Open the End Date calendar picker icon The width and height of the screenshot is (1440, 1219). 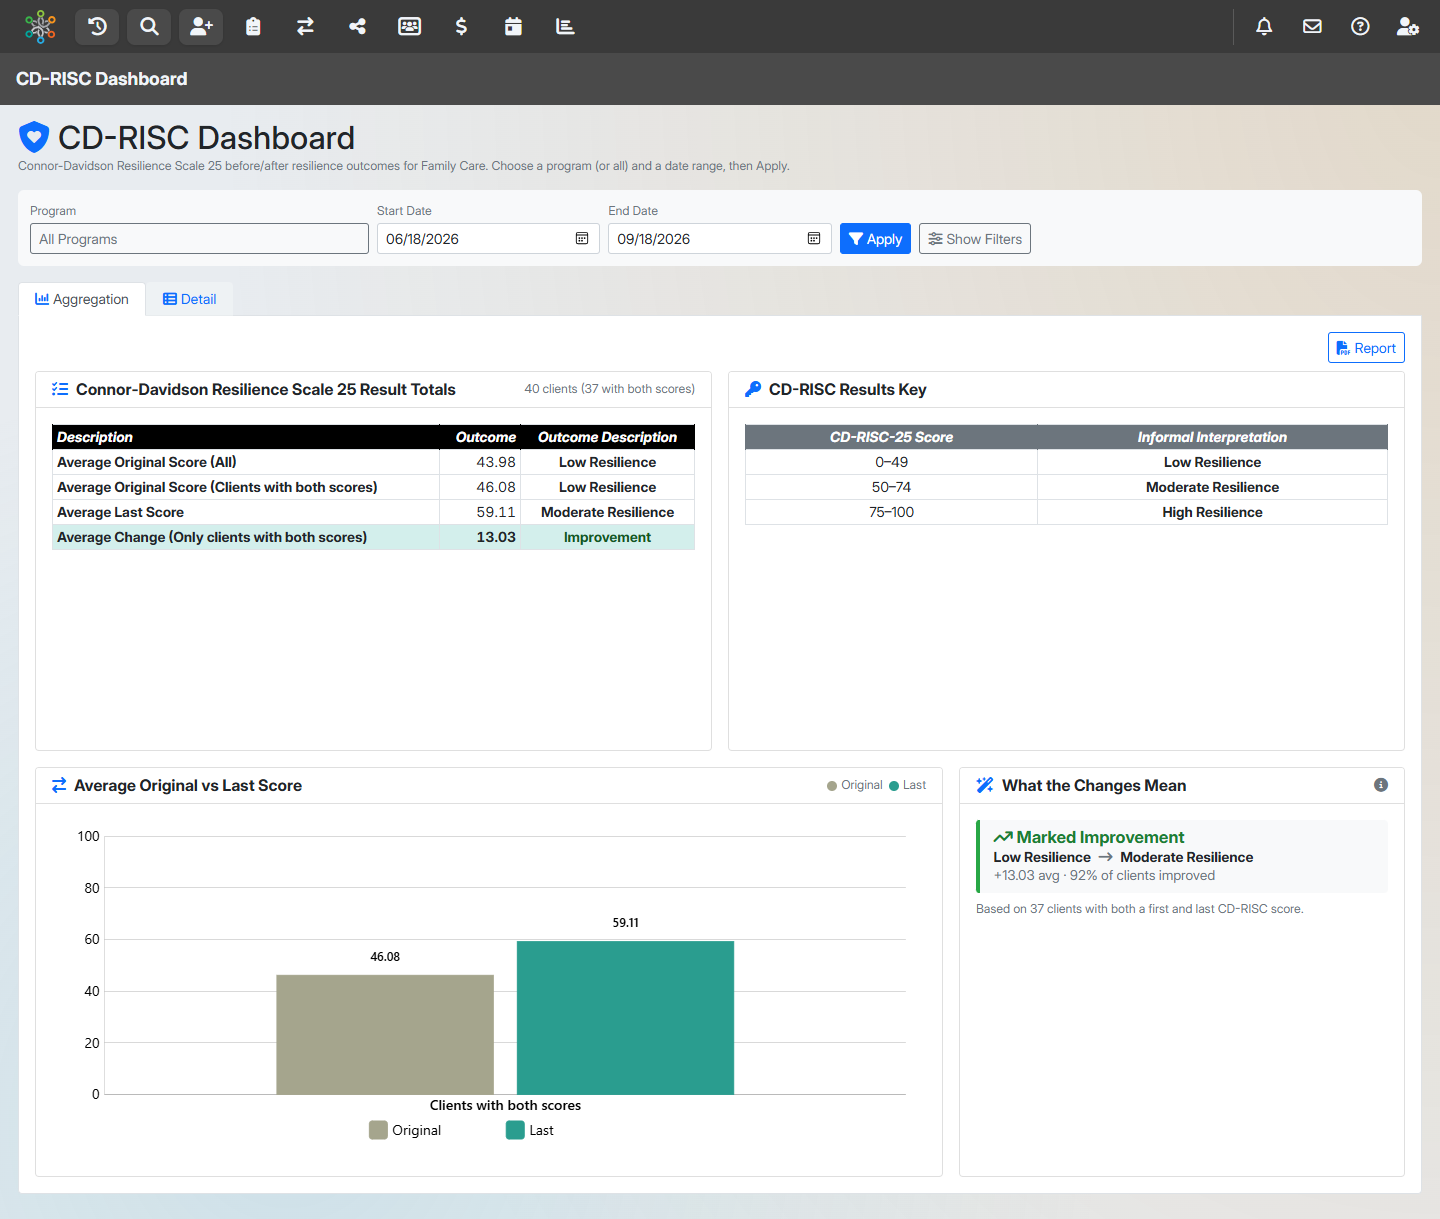[x=814, y=239]
